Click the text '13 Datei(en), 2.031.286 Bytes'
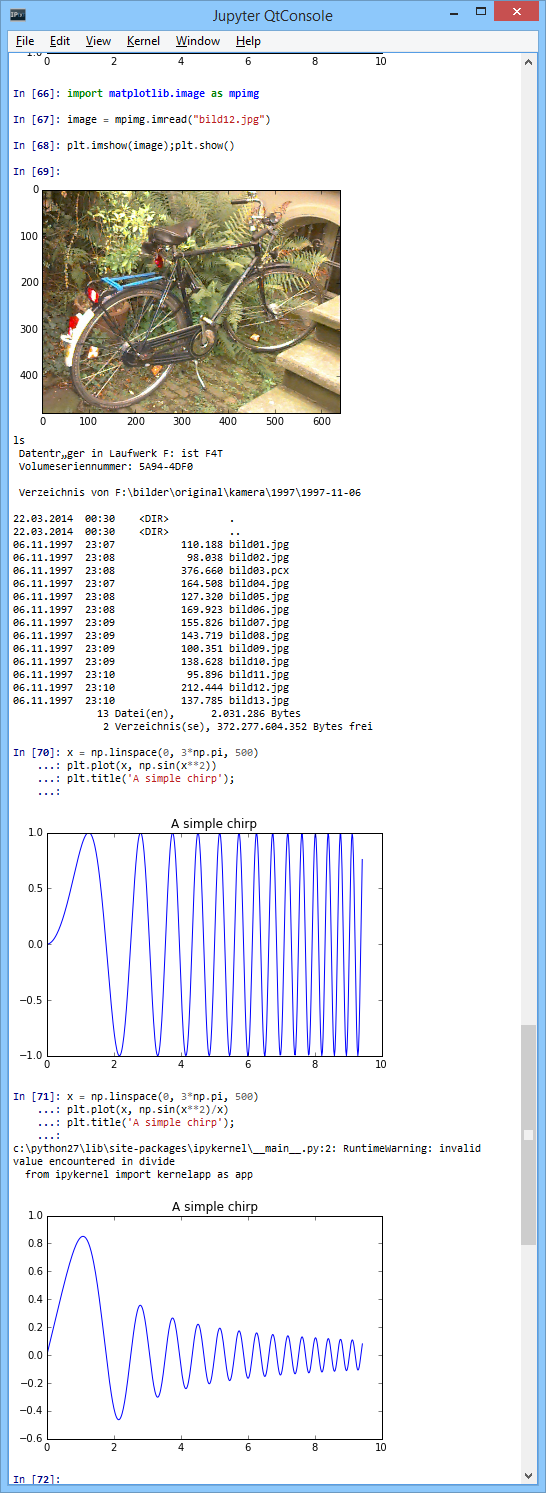The height and width of the screenshot is (1493, 546). [199, 713]
